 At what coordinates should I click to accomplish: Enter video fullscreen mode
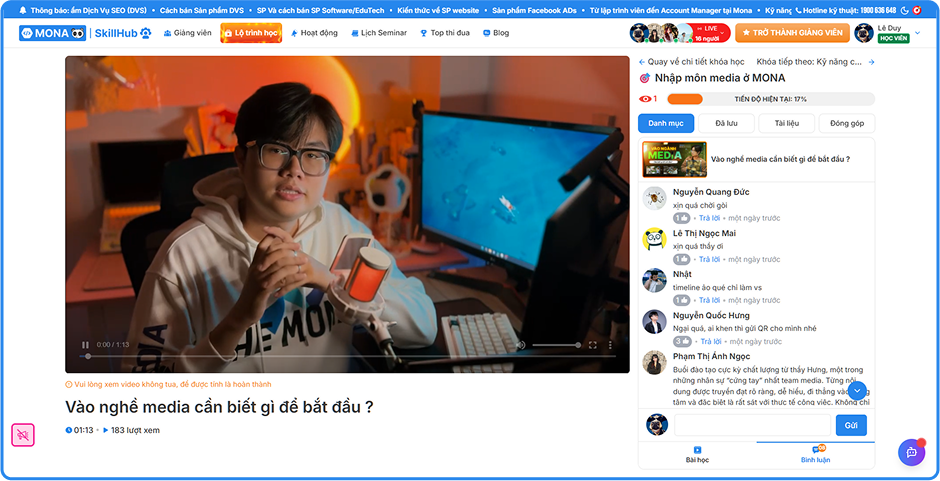[x=592, y=345]
